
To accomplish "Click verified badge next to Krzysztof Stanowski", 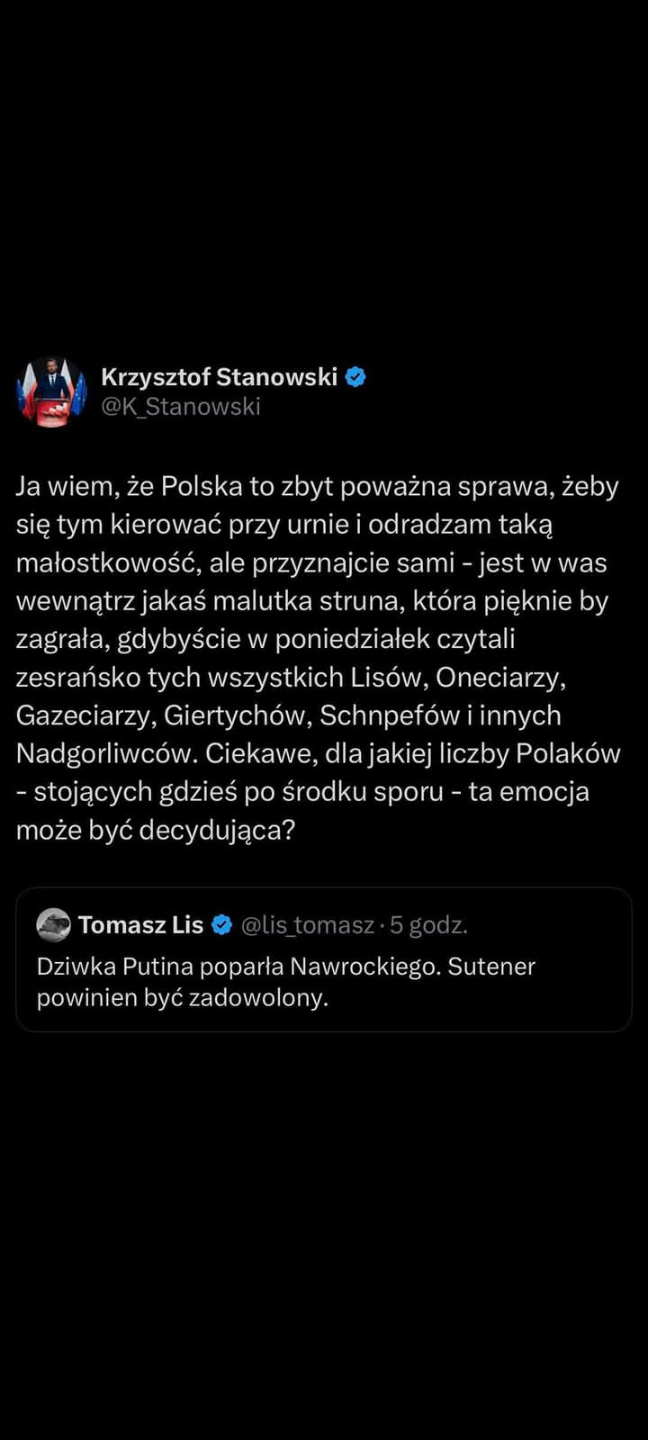I will point(356,377).
